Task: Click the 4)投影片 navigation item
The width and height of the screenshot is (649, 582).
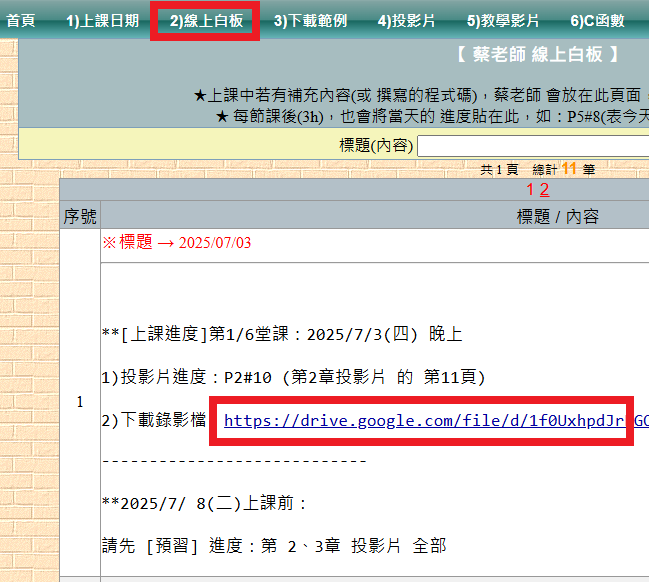Action: tap(406, 21)
